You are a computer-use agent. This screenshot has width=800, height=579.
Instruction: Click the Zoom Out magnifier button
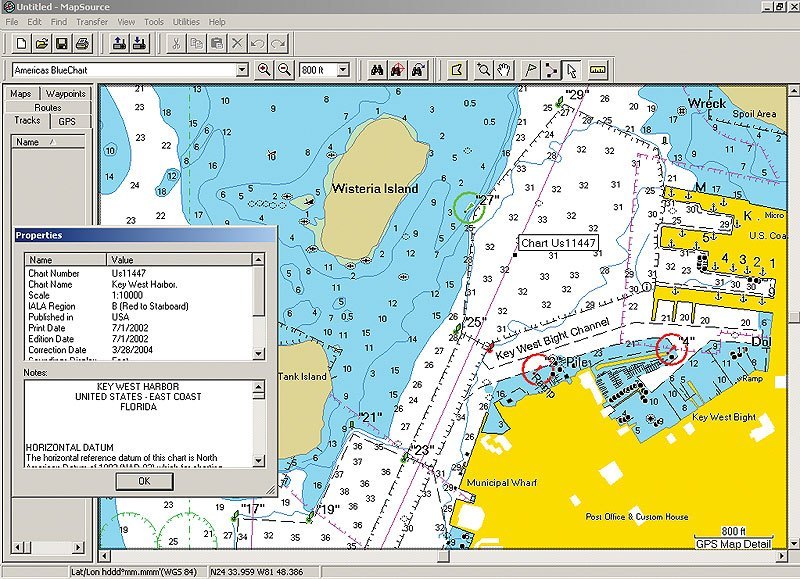pyautogui.click(x=285, y=70)
